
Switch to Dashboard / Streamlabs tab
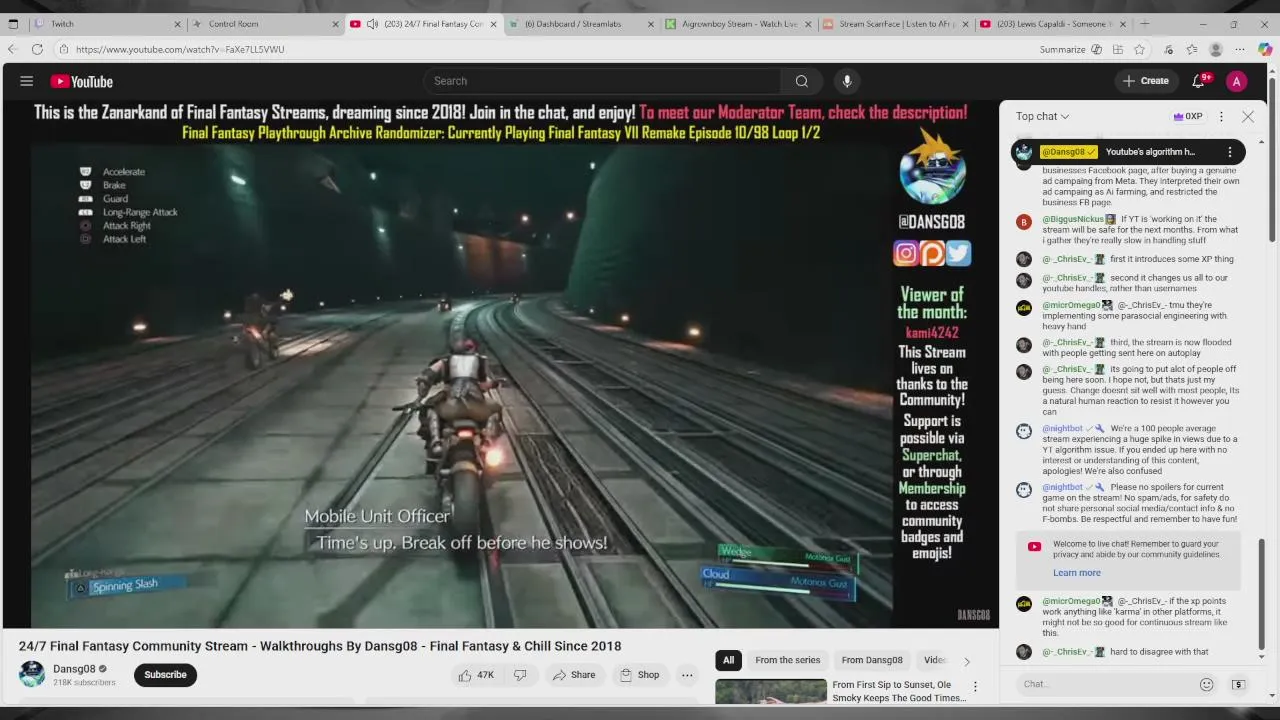click(x=582, y=24)
